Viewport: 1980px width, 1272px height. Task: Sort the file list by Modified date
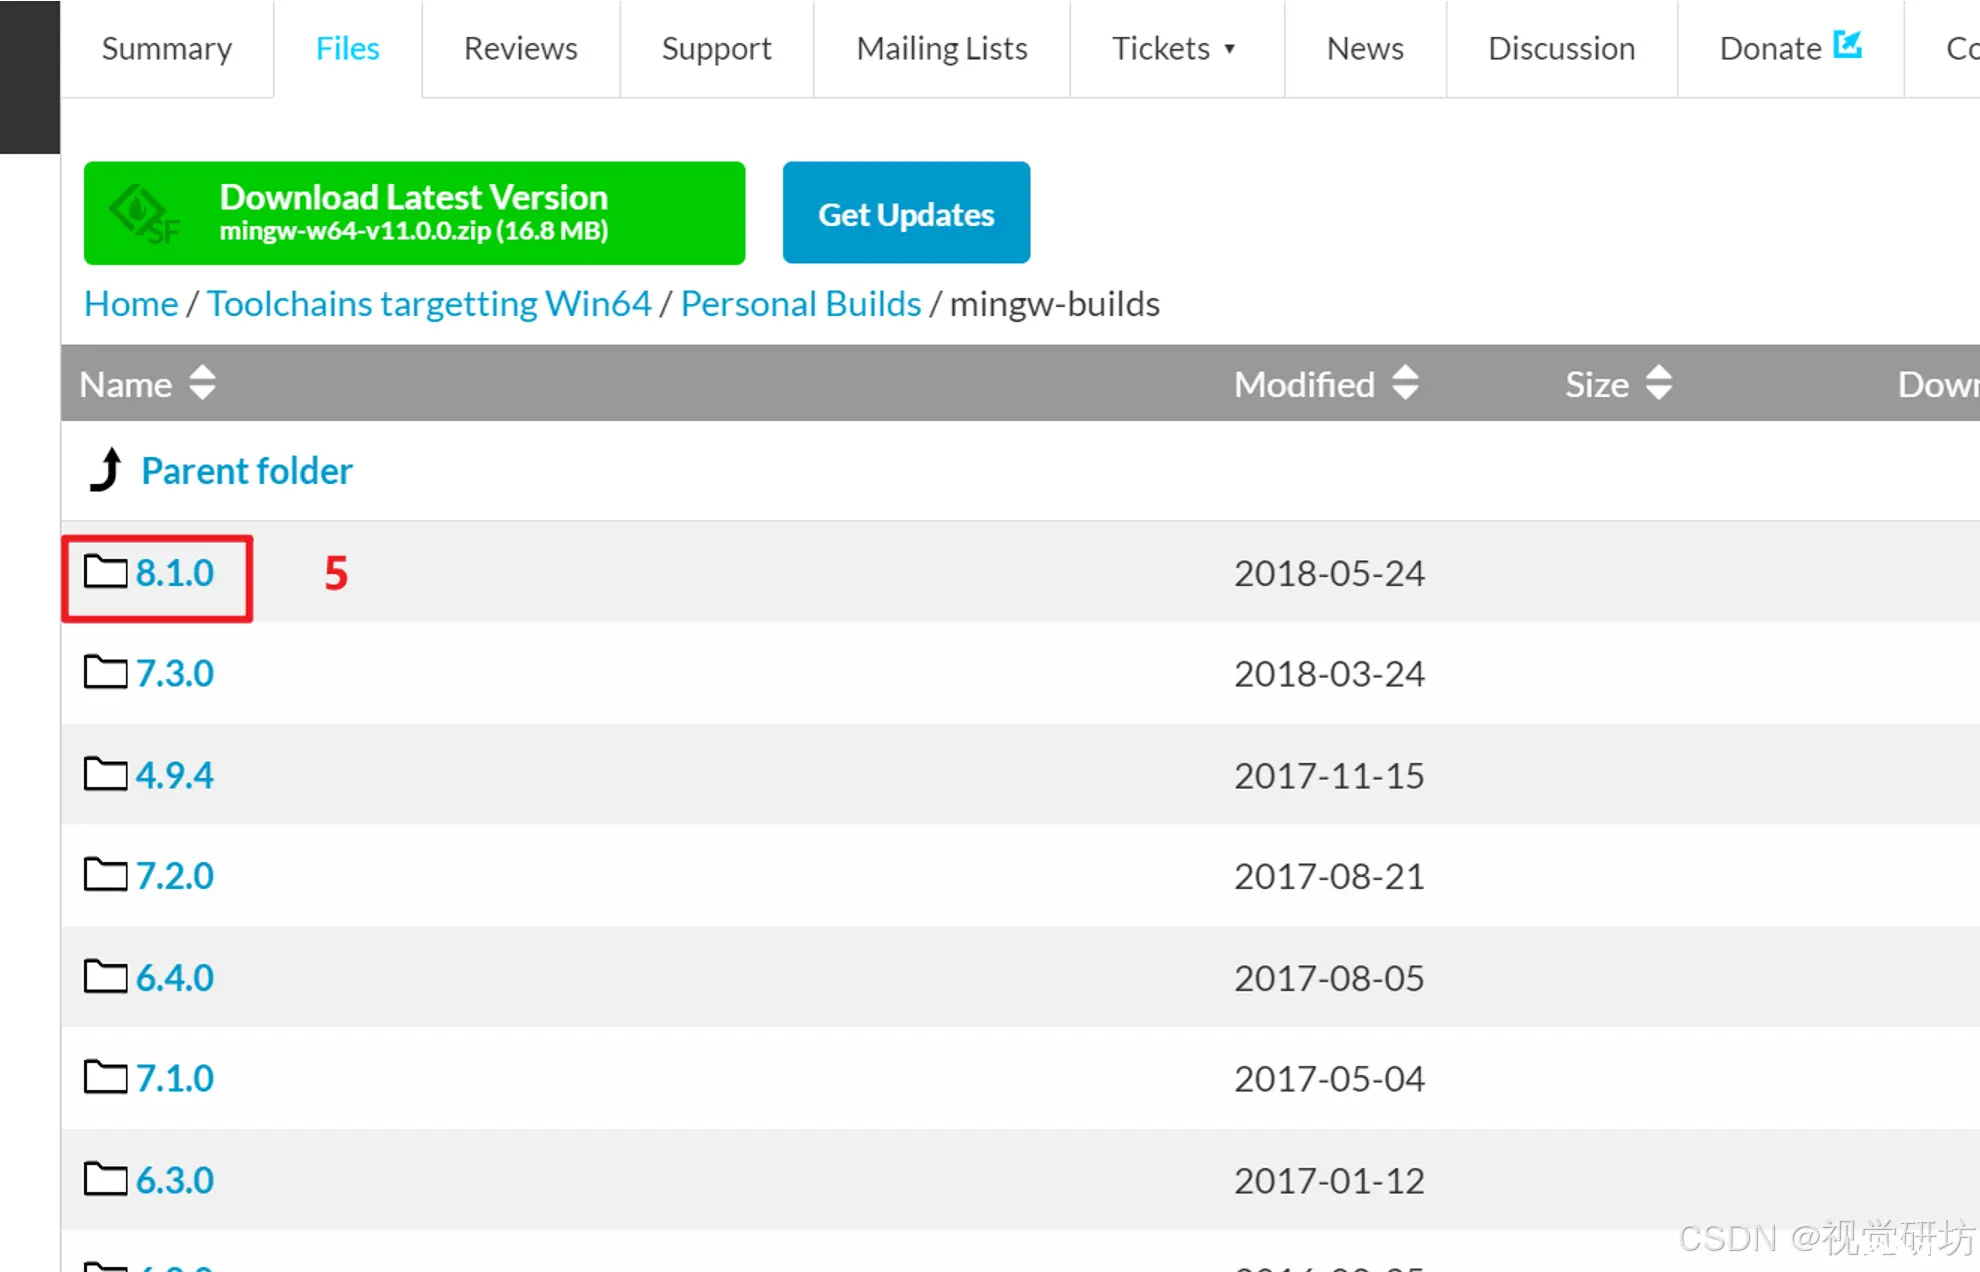[x=1405, y=383]
